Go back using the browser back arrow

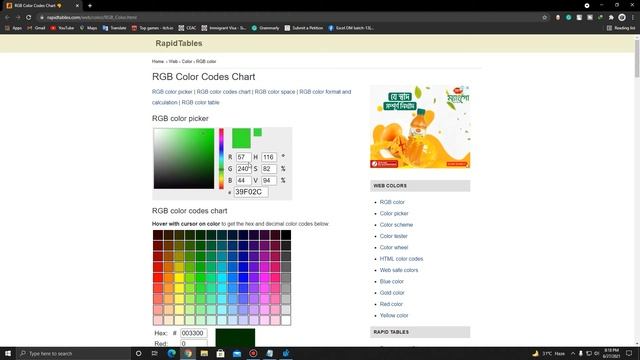click(x=7, y=18)
